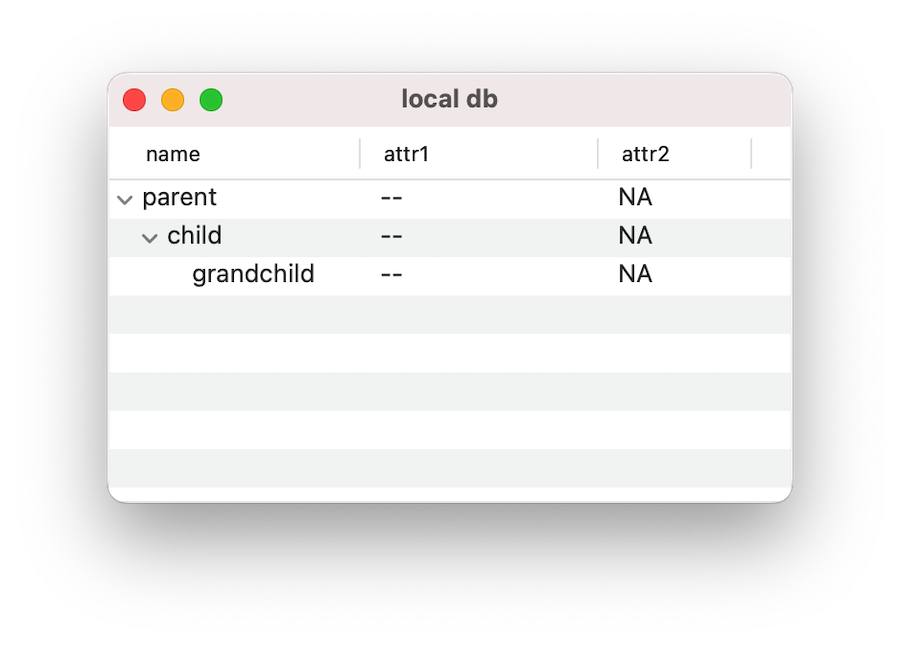
Task: Maximize the local db window
Action: pyautogui.click(x=211, y=100)
